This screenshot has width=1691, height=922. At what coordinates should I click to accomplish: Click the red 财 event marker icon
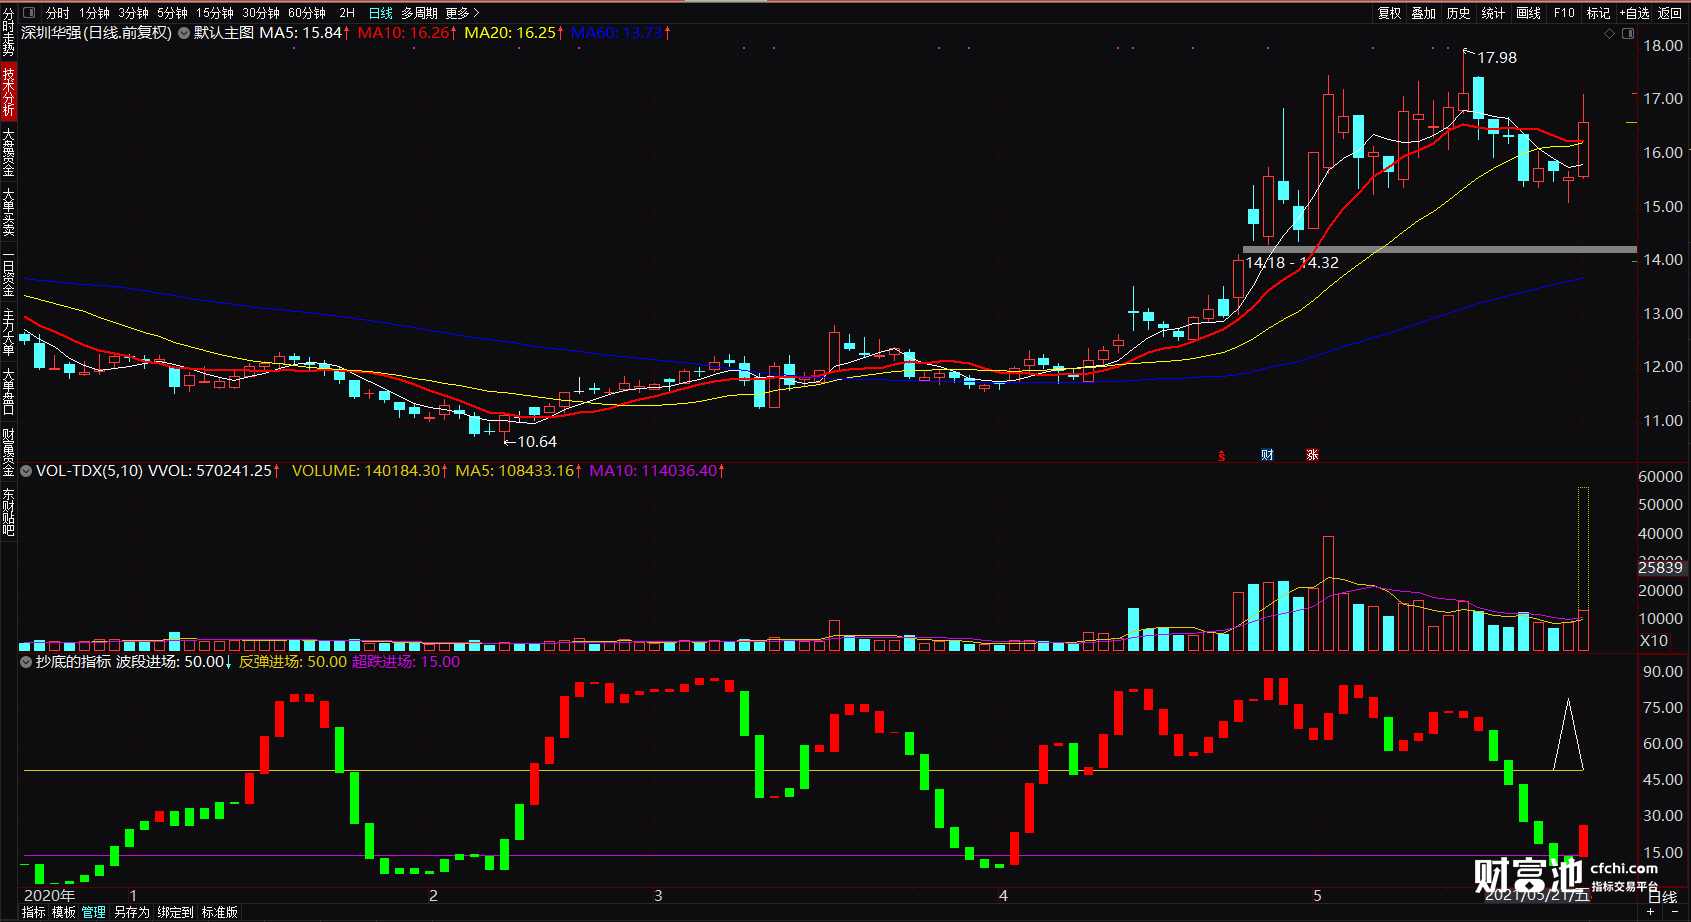tap(1267, 455)
